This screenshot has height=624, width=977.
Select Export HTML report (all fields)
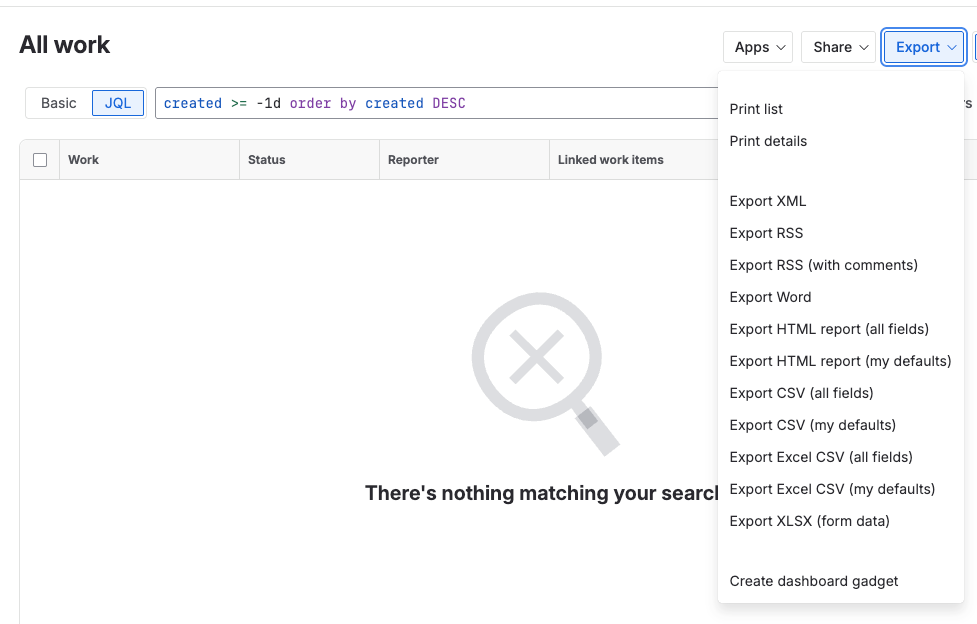(x=829, y=329)
